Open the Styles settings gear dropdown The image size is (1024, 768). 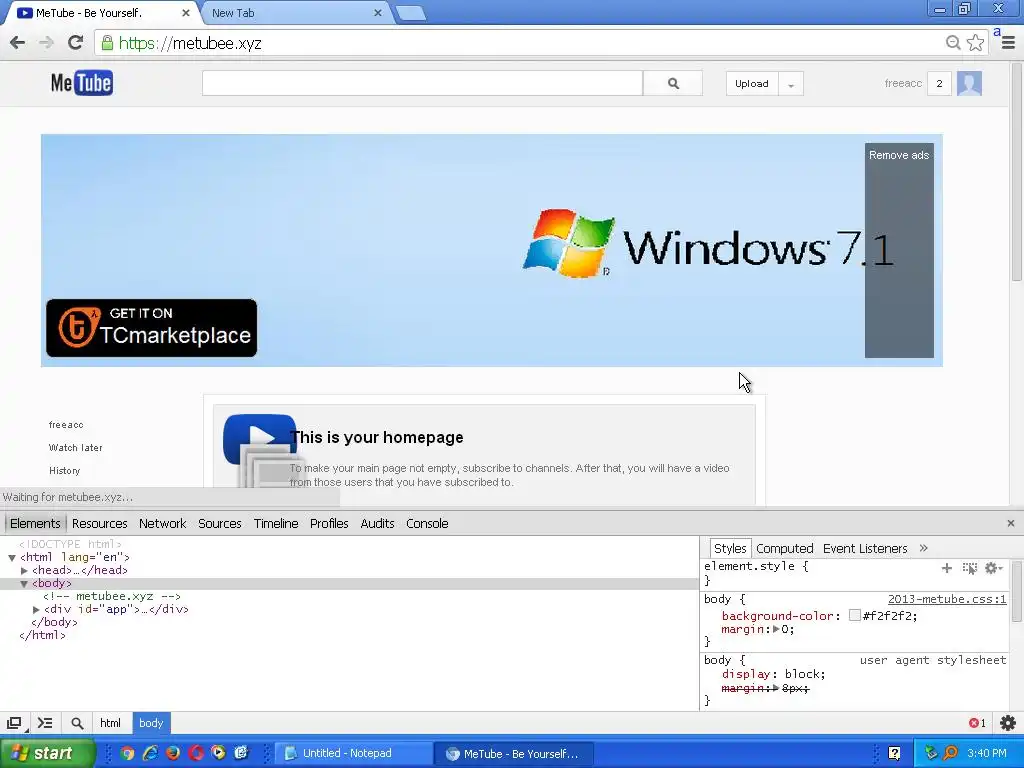(993, 568)
